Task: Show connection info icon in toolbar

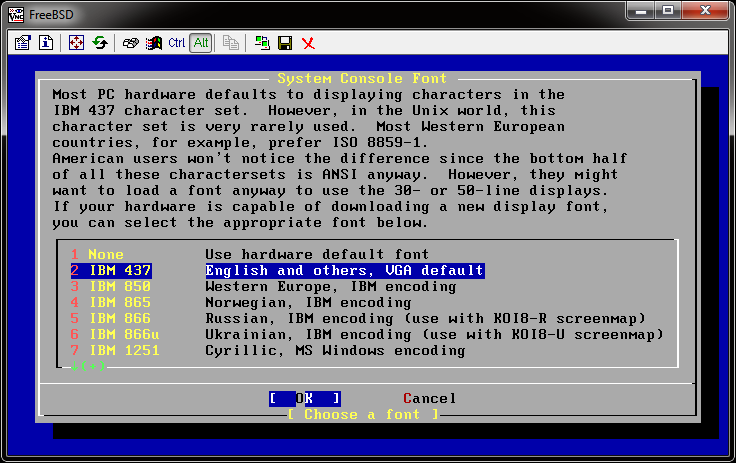Action: (x=46, y=43)
